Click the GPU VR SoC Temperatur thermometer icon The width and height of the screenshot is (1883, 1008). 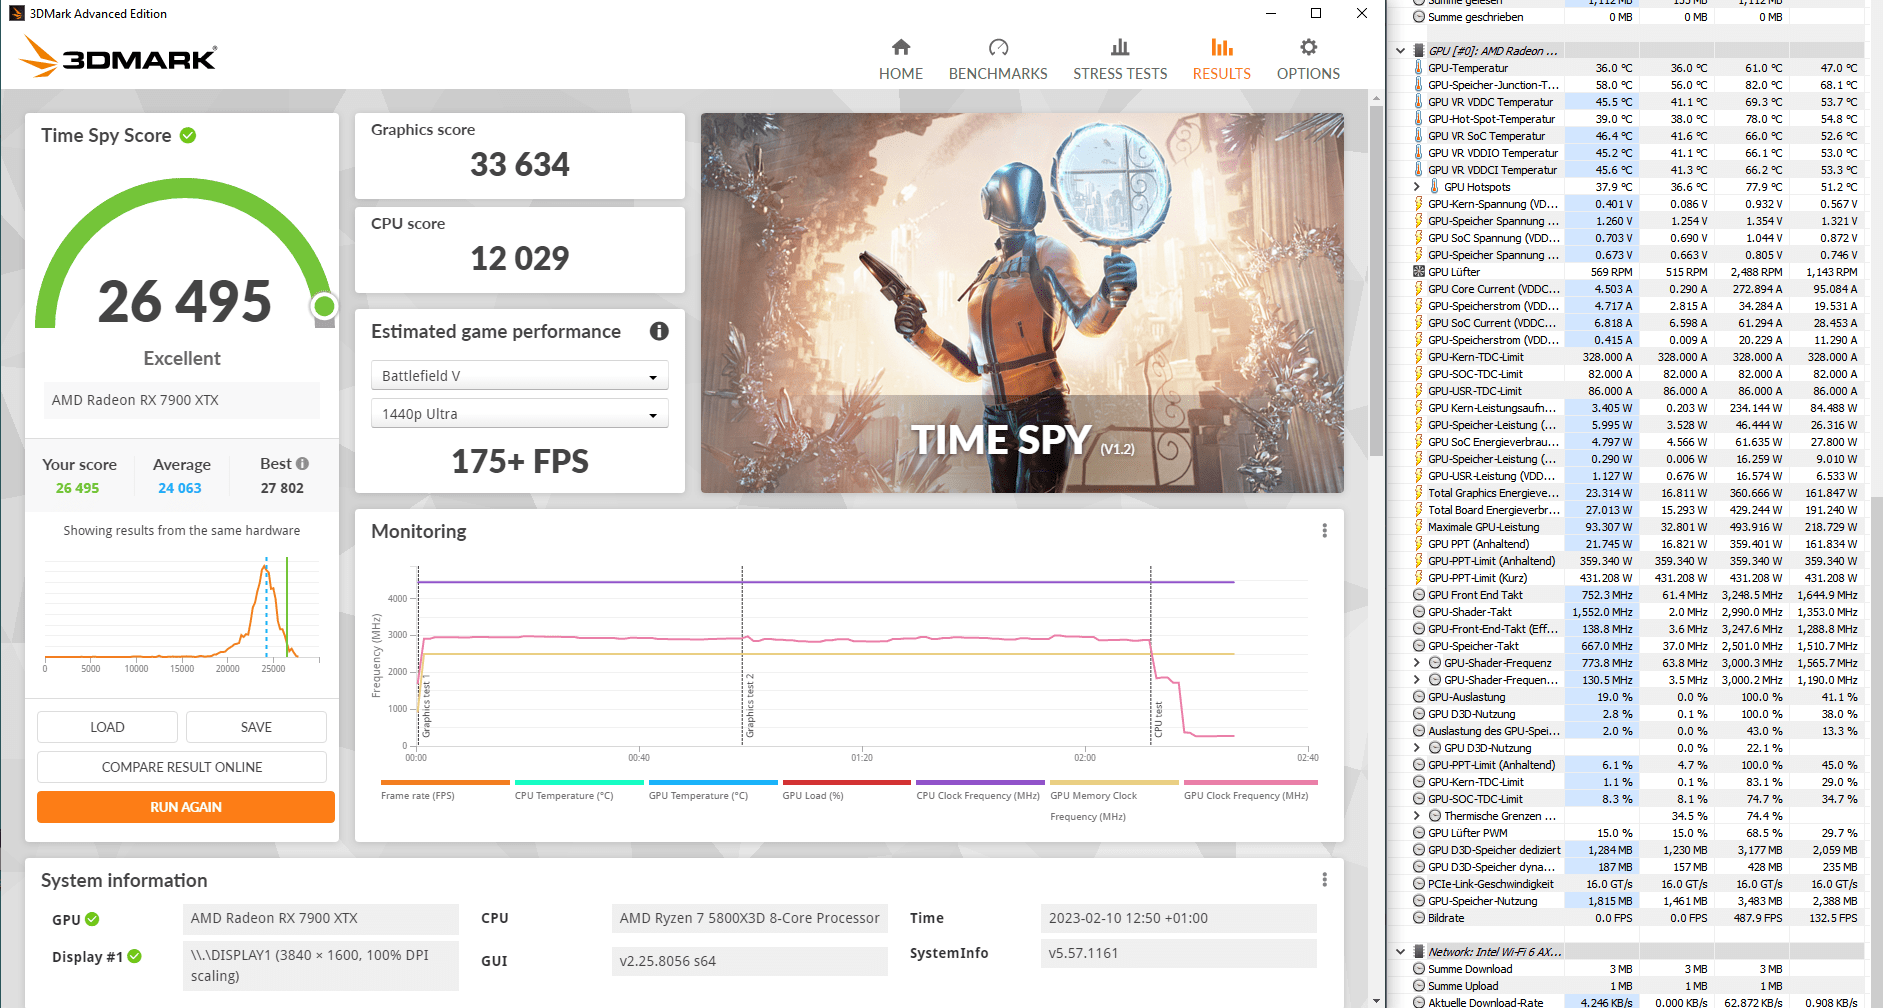tap(1418, 136)
